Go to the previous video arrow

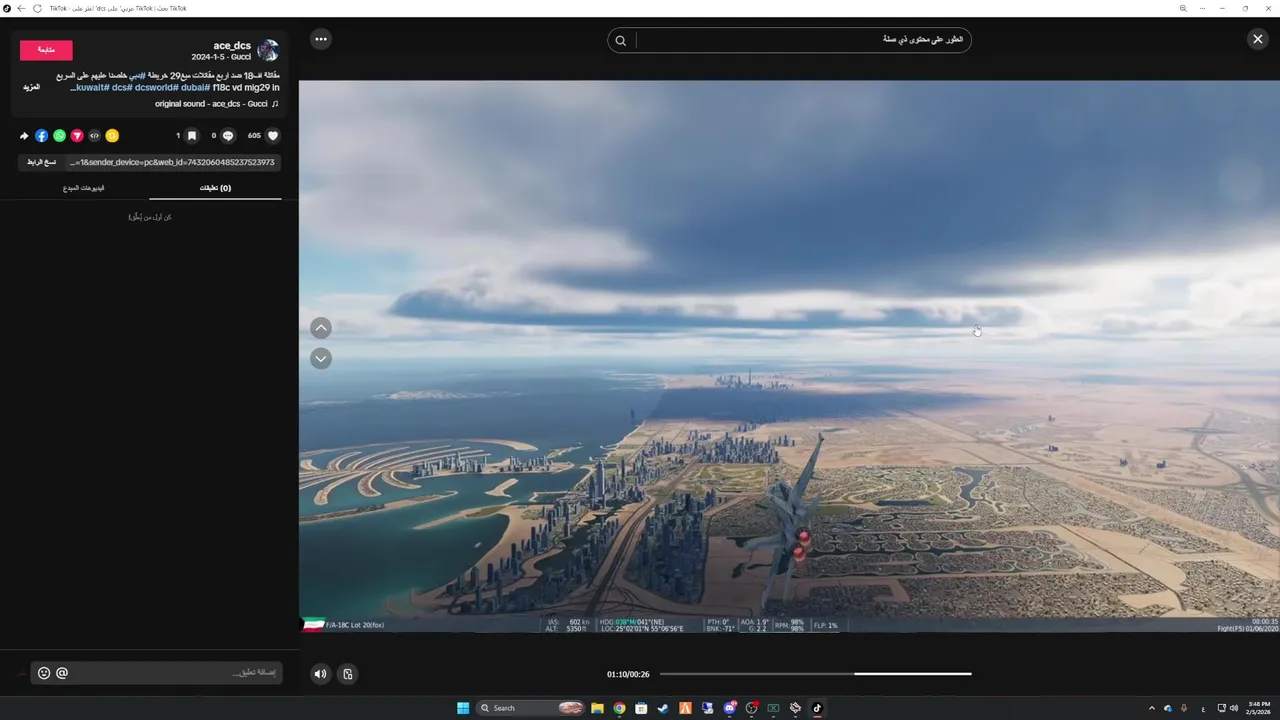point(320,328)
